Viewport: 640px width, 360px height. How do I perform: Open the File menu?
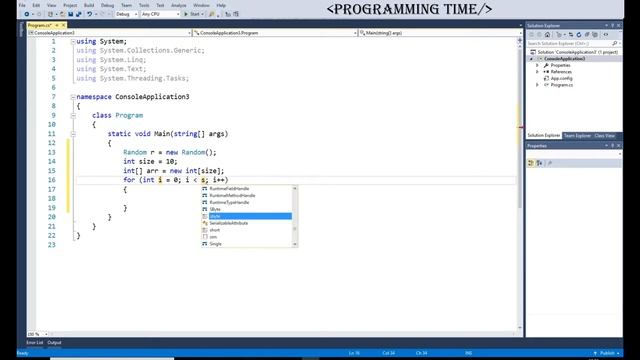coord(22,5)
